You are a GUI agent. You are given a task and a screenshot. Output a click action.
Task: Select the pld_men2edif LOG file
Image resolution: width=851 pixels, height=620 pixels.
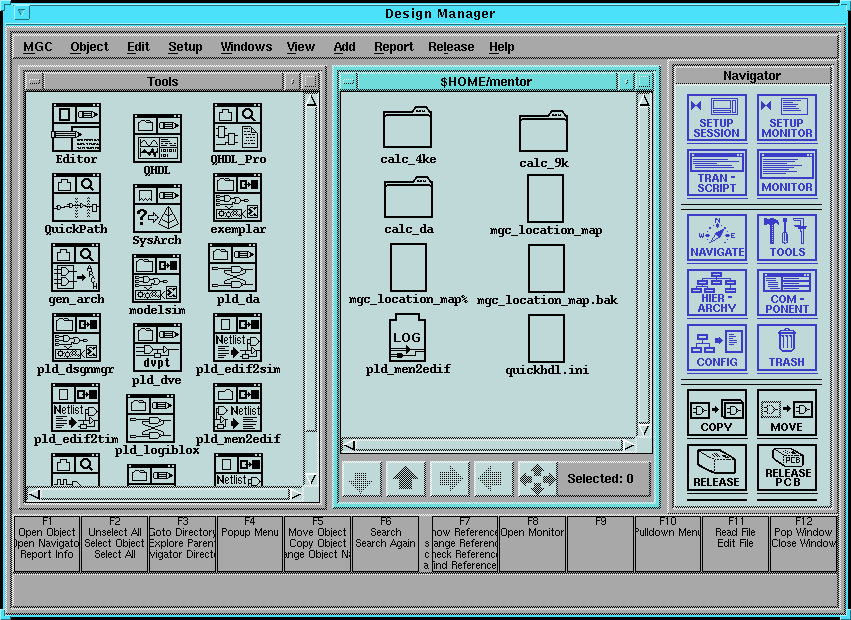pos(408,337)
